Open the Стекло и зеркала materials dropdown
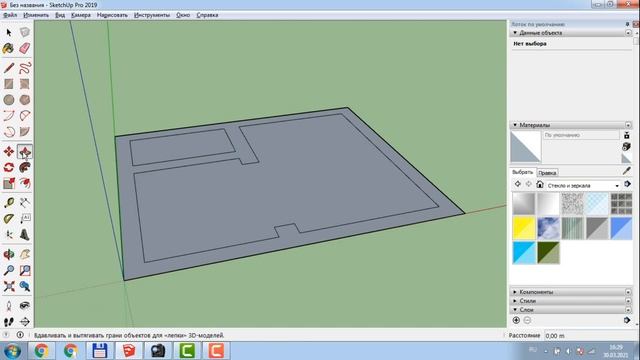This screenshot has width=640, height=360. tap(583, 185)
